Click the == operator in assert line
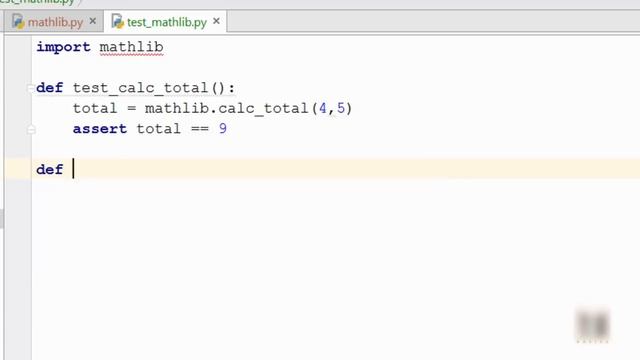This screenshot has height=360, width=640. point(200,129)
